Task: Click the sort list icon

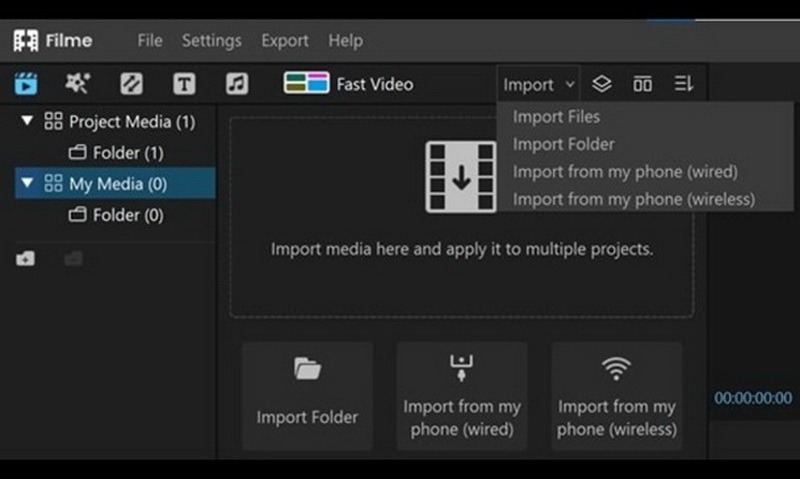Action: tap(683, 84)
